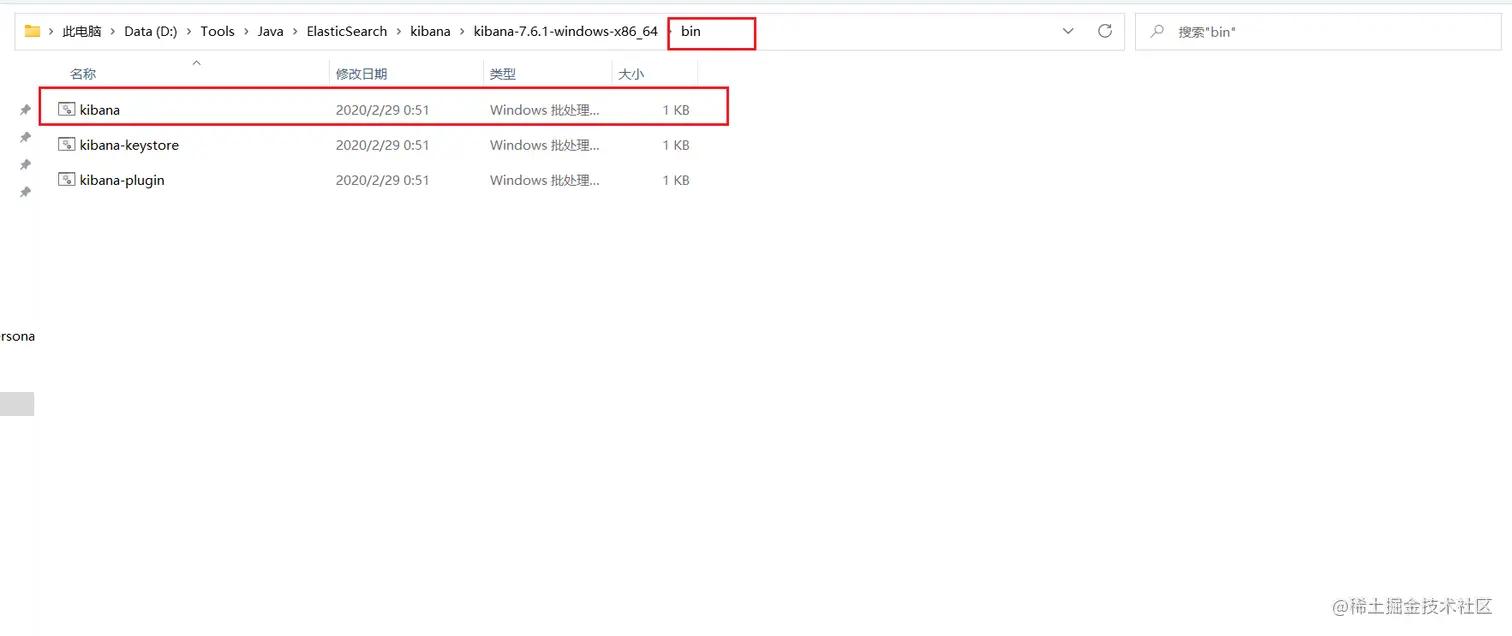Screen dimensions: 1512x636
Task: Navigate to 此电脑 in breadcrumb
Action: coord(82,31)
